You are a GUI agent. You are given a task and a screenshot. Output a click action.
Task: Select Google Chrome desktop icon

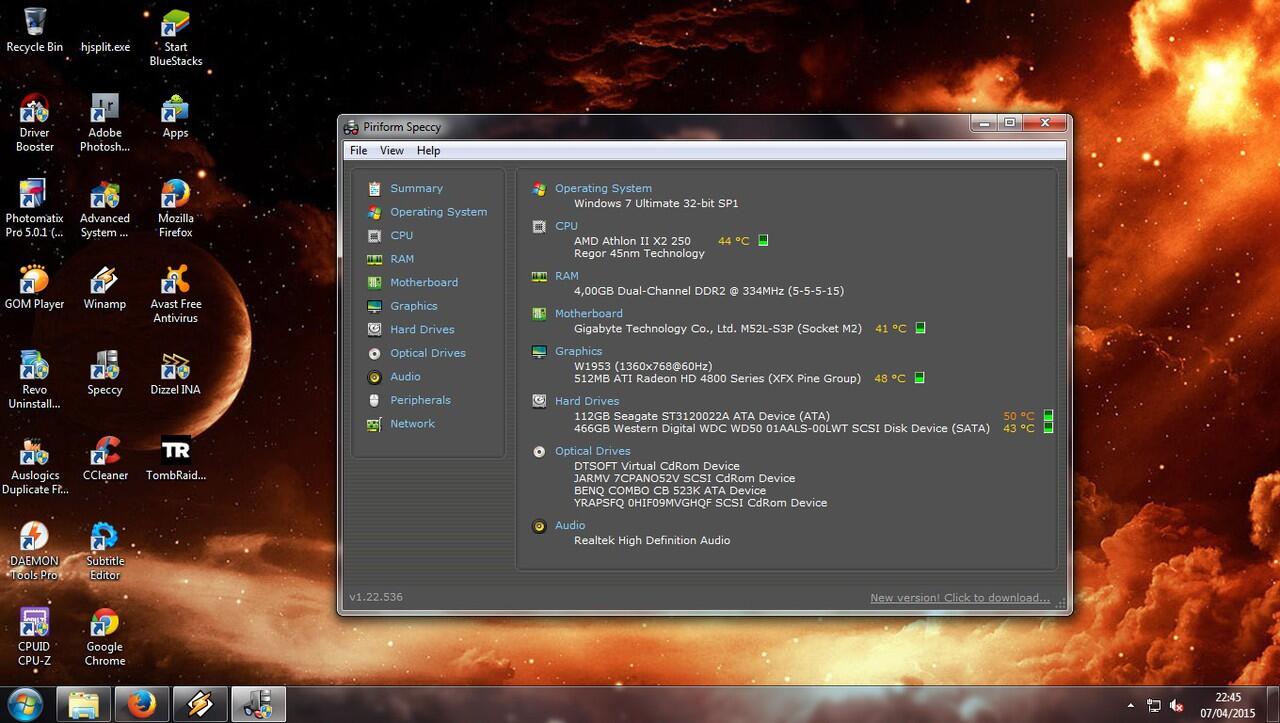click(105, 637)
